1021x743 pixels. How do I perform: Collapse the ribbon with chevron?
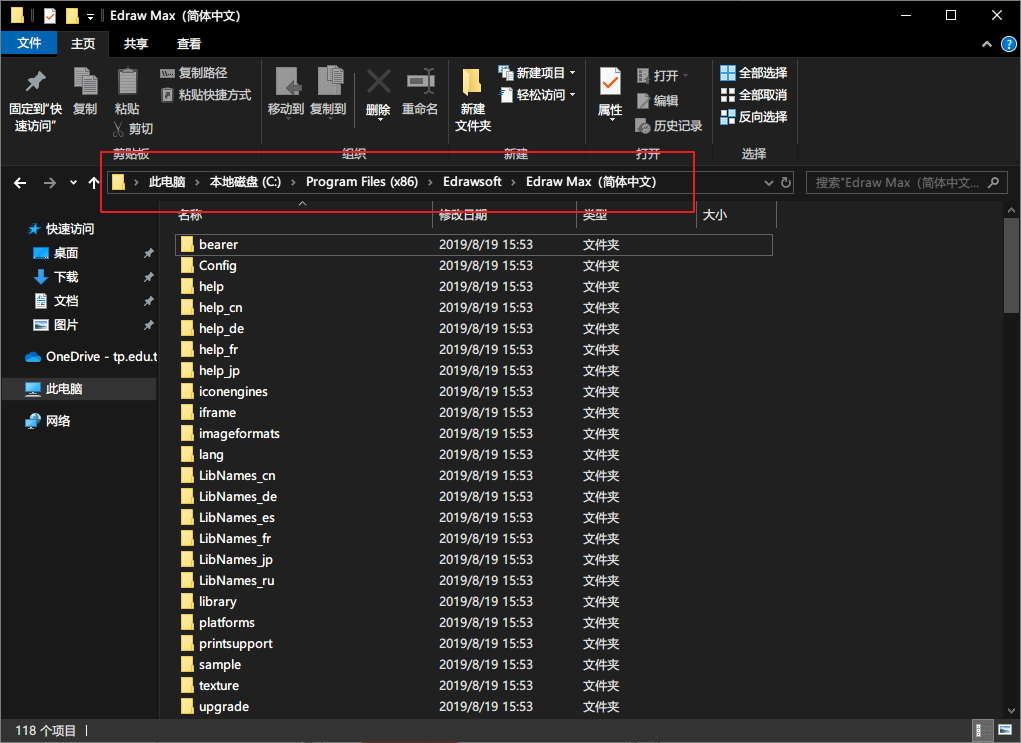987,44
